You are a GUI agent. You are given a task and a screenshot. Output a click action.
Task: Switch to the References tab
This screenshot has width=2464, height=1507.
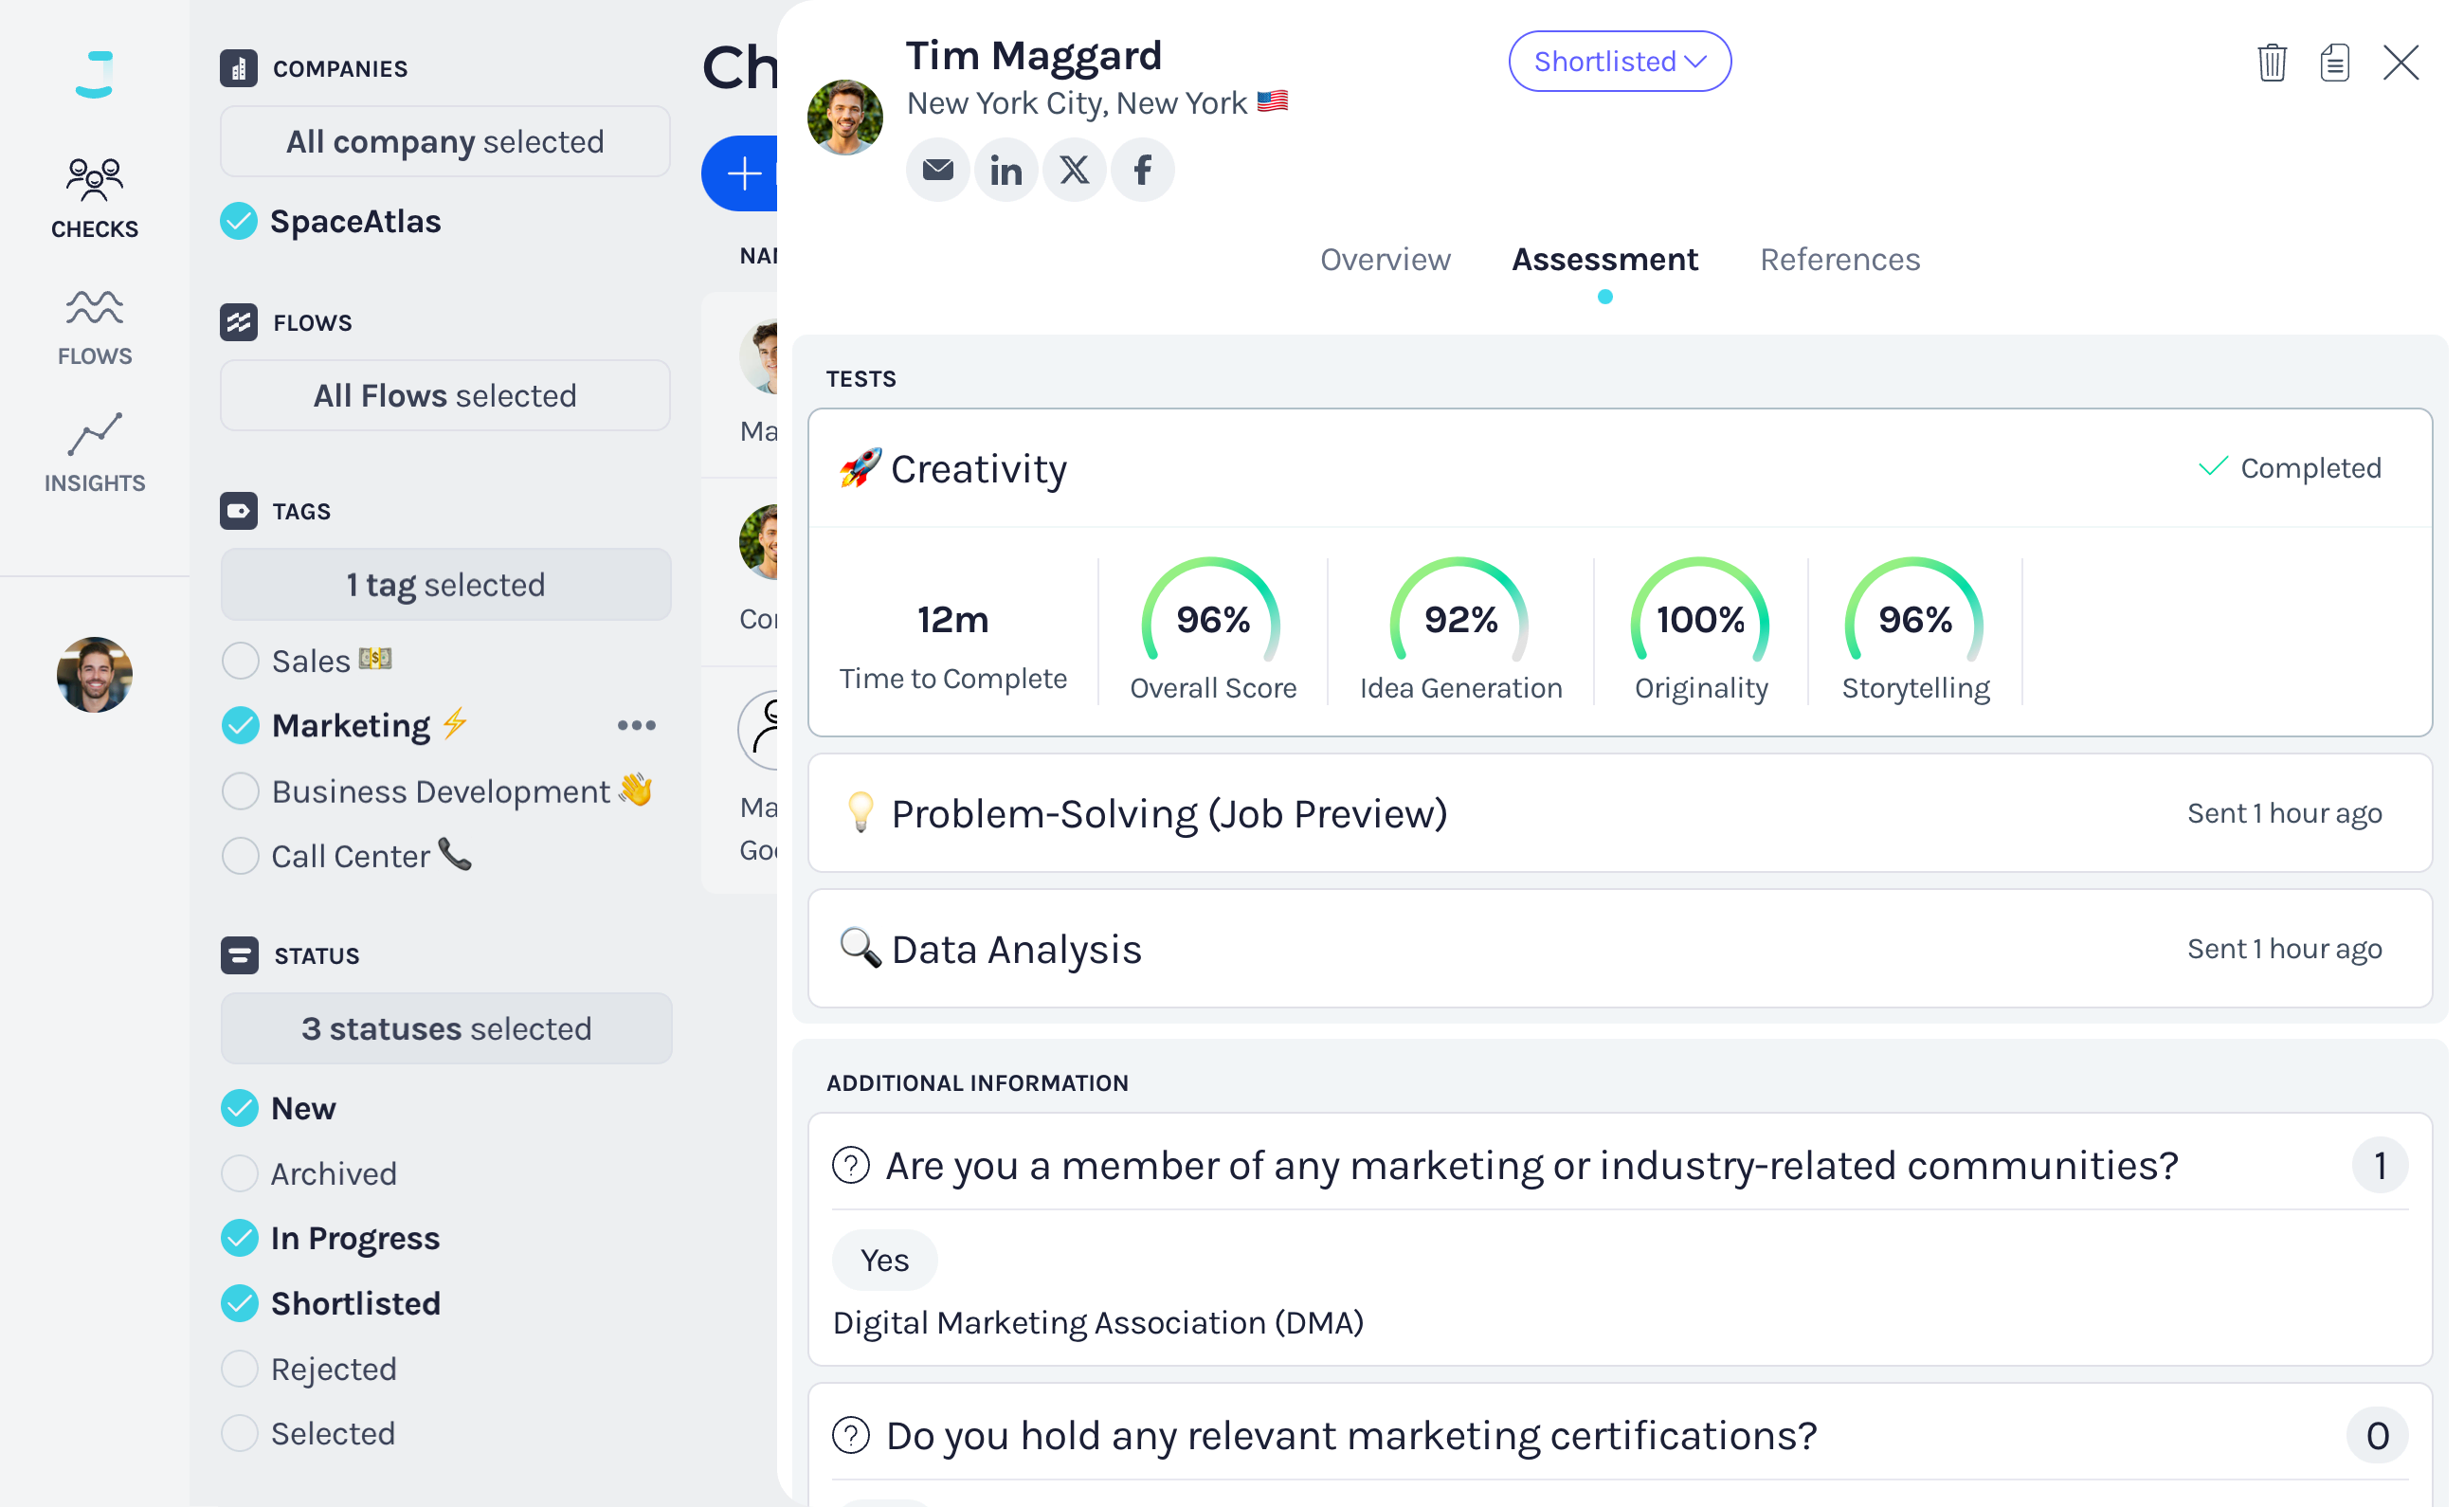pos(1839,259)
